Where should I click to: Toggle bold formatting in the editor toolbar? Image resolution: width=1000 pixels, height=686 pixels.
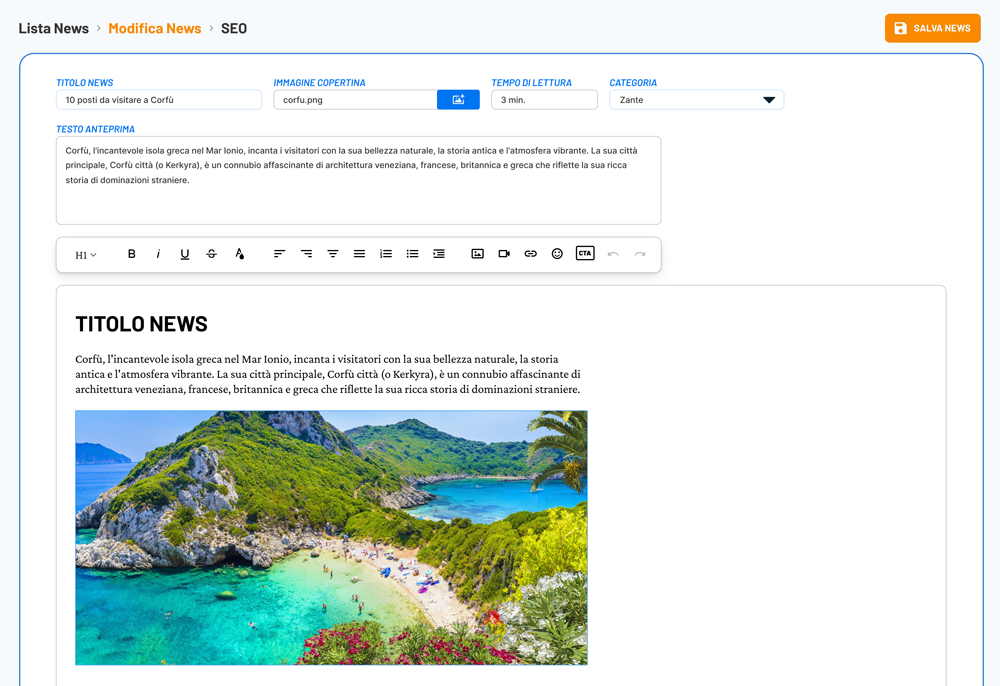click(131, 254)
